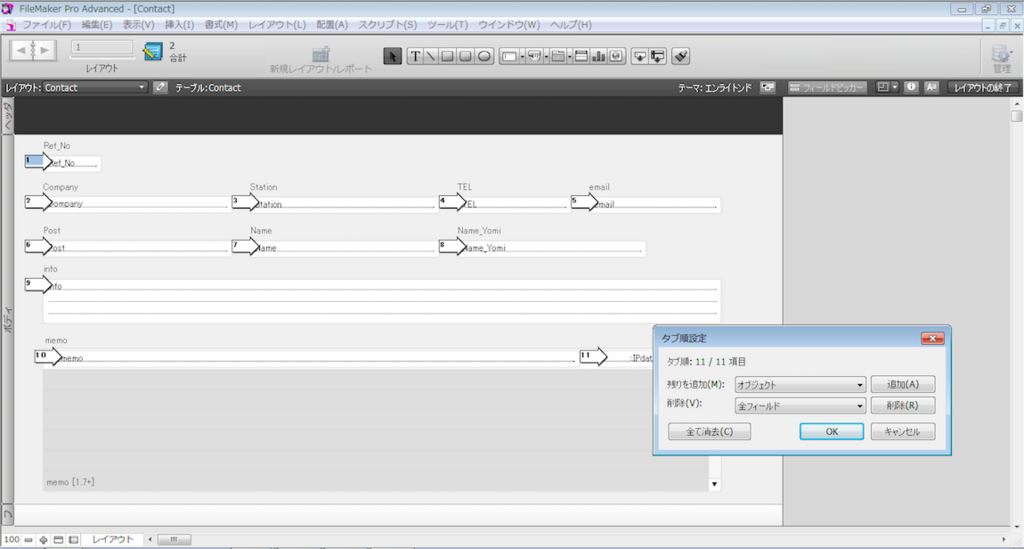Click the OK button in dialog

point(831,431)
